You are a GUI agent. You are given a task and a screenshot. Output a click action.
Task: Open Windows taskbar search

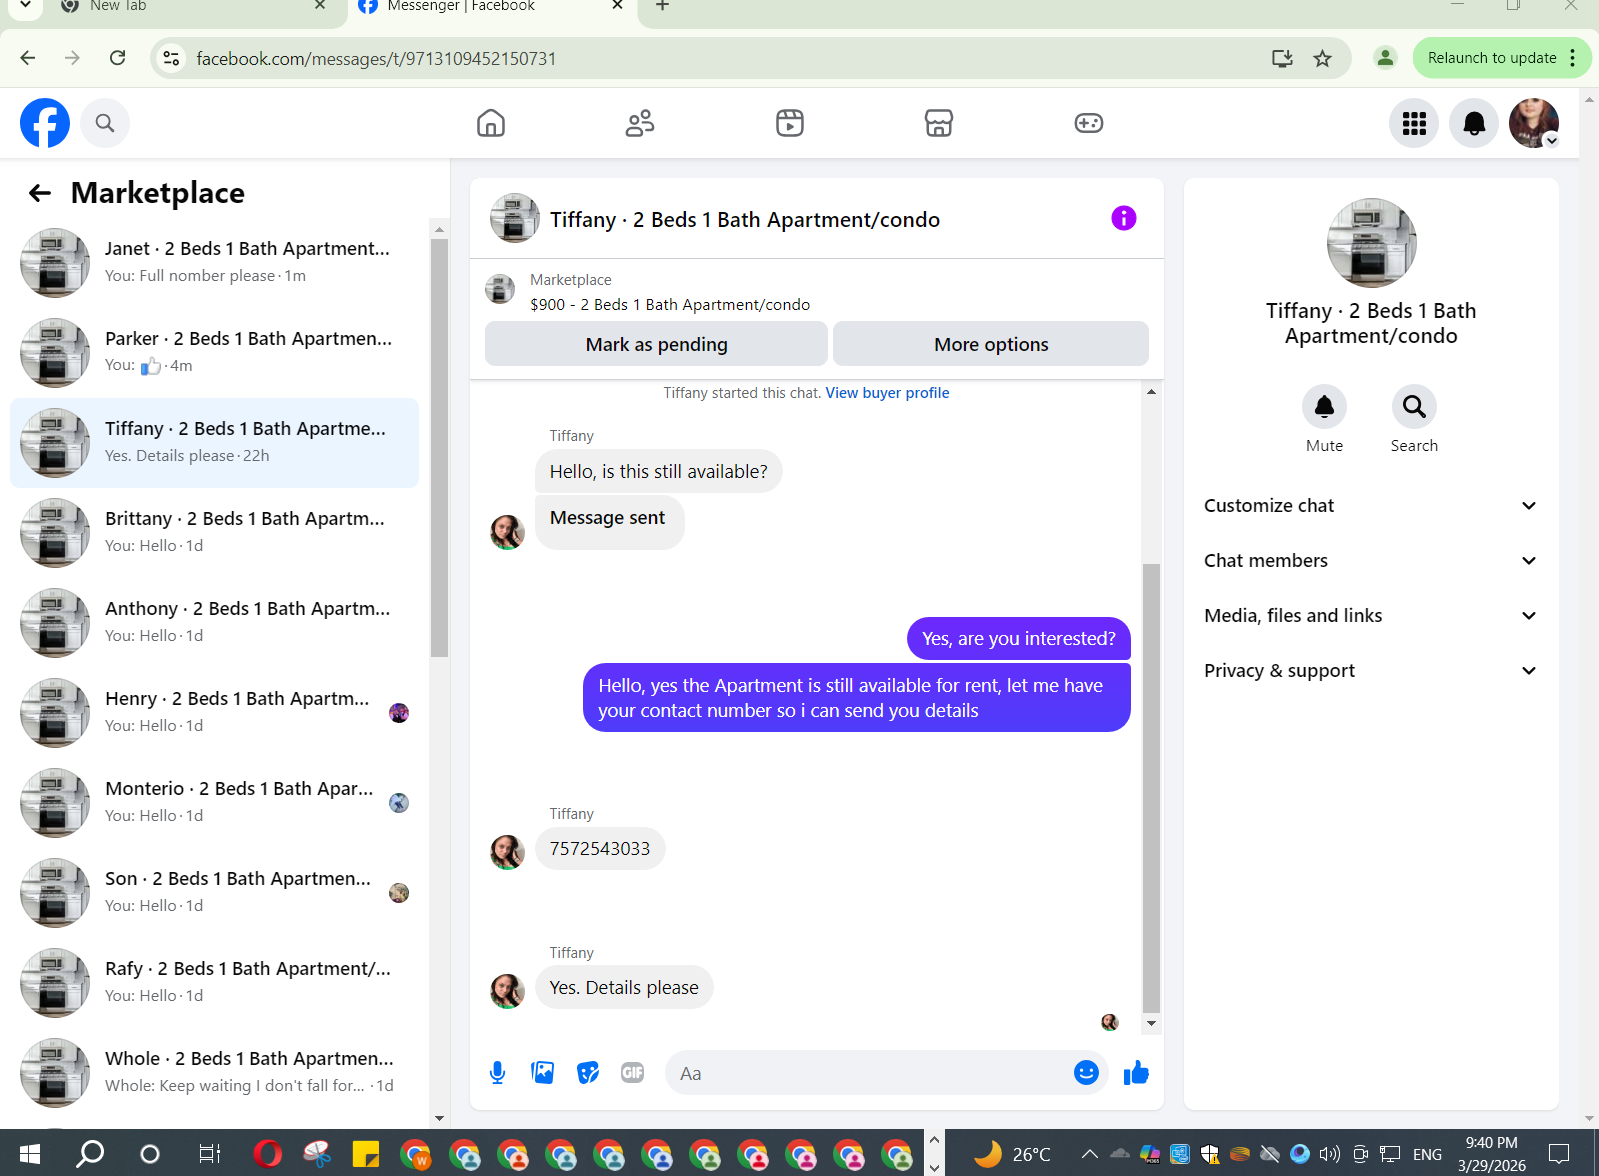90,1154
